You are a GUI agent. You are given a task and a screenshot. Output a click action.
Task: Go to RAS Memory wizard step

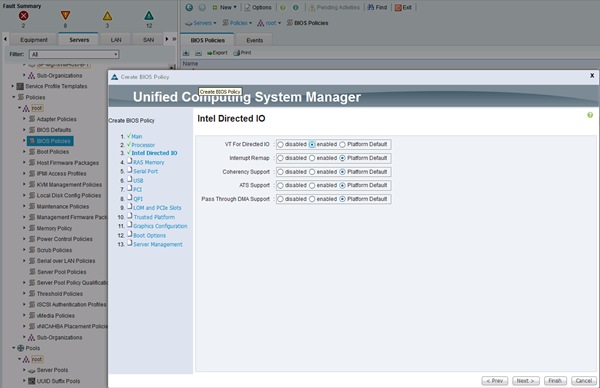148,162
